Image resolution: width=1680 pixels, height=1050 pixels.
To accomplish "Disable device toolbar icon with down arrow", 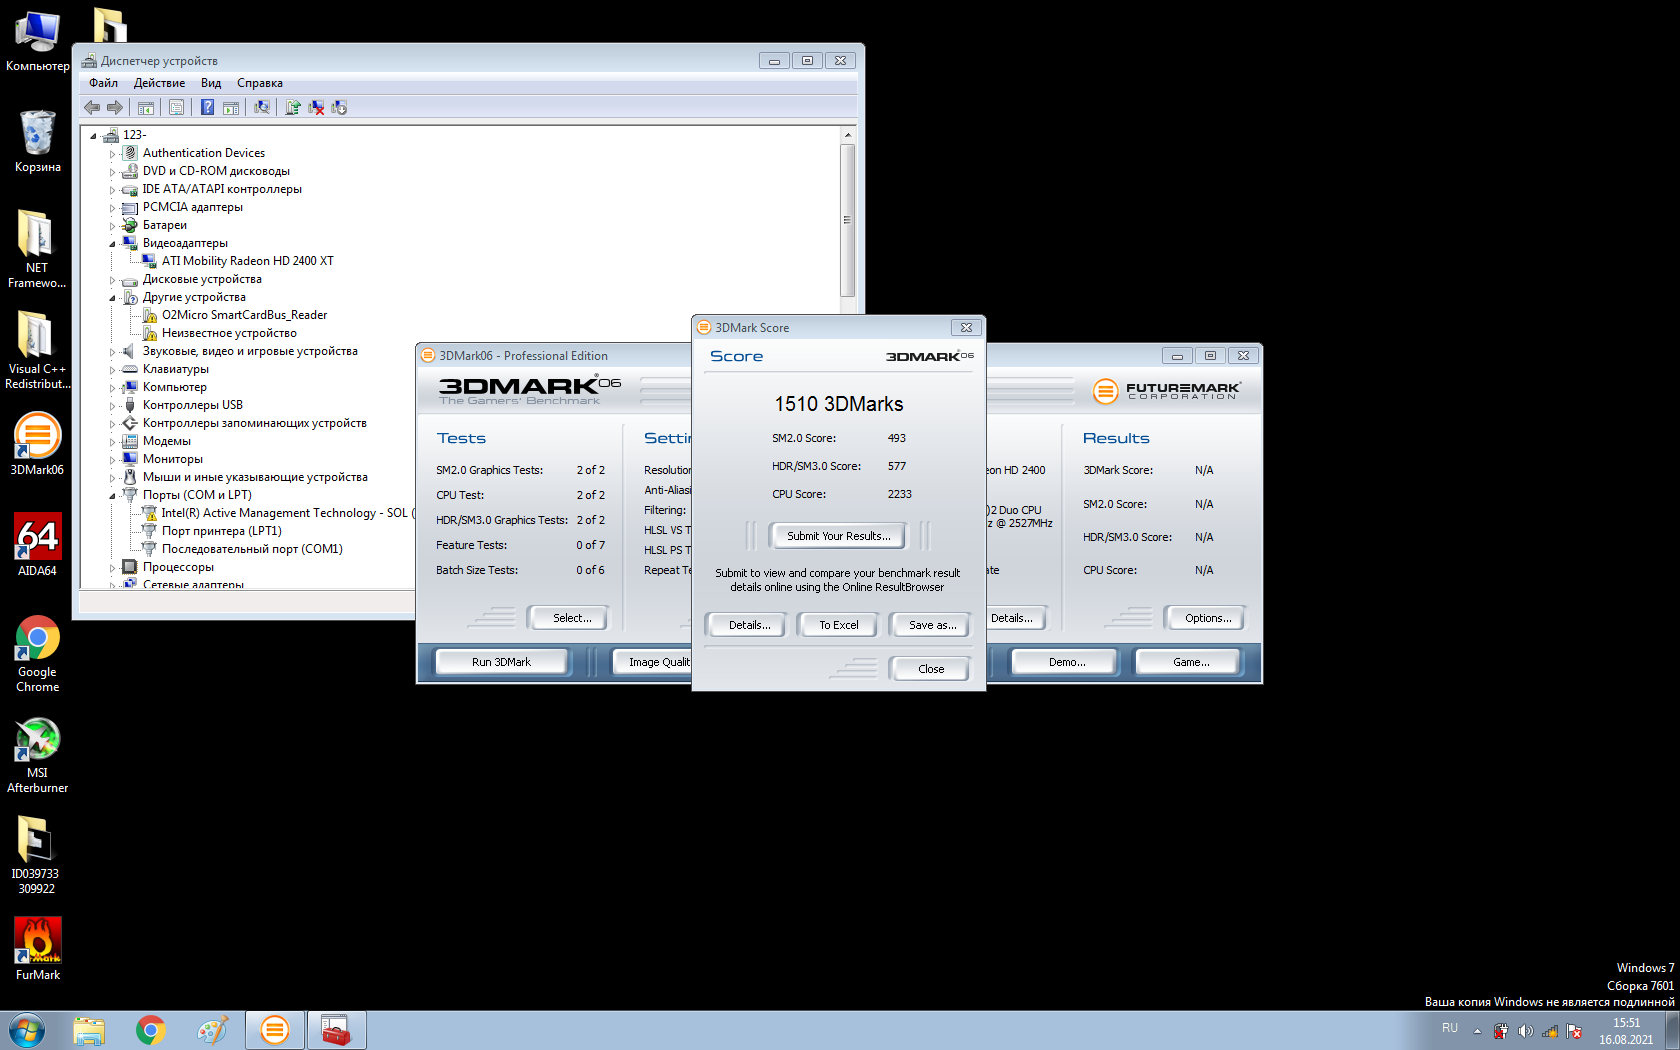I will [339, 108].
